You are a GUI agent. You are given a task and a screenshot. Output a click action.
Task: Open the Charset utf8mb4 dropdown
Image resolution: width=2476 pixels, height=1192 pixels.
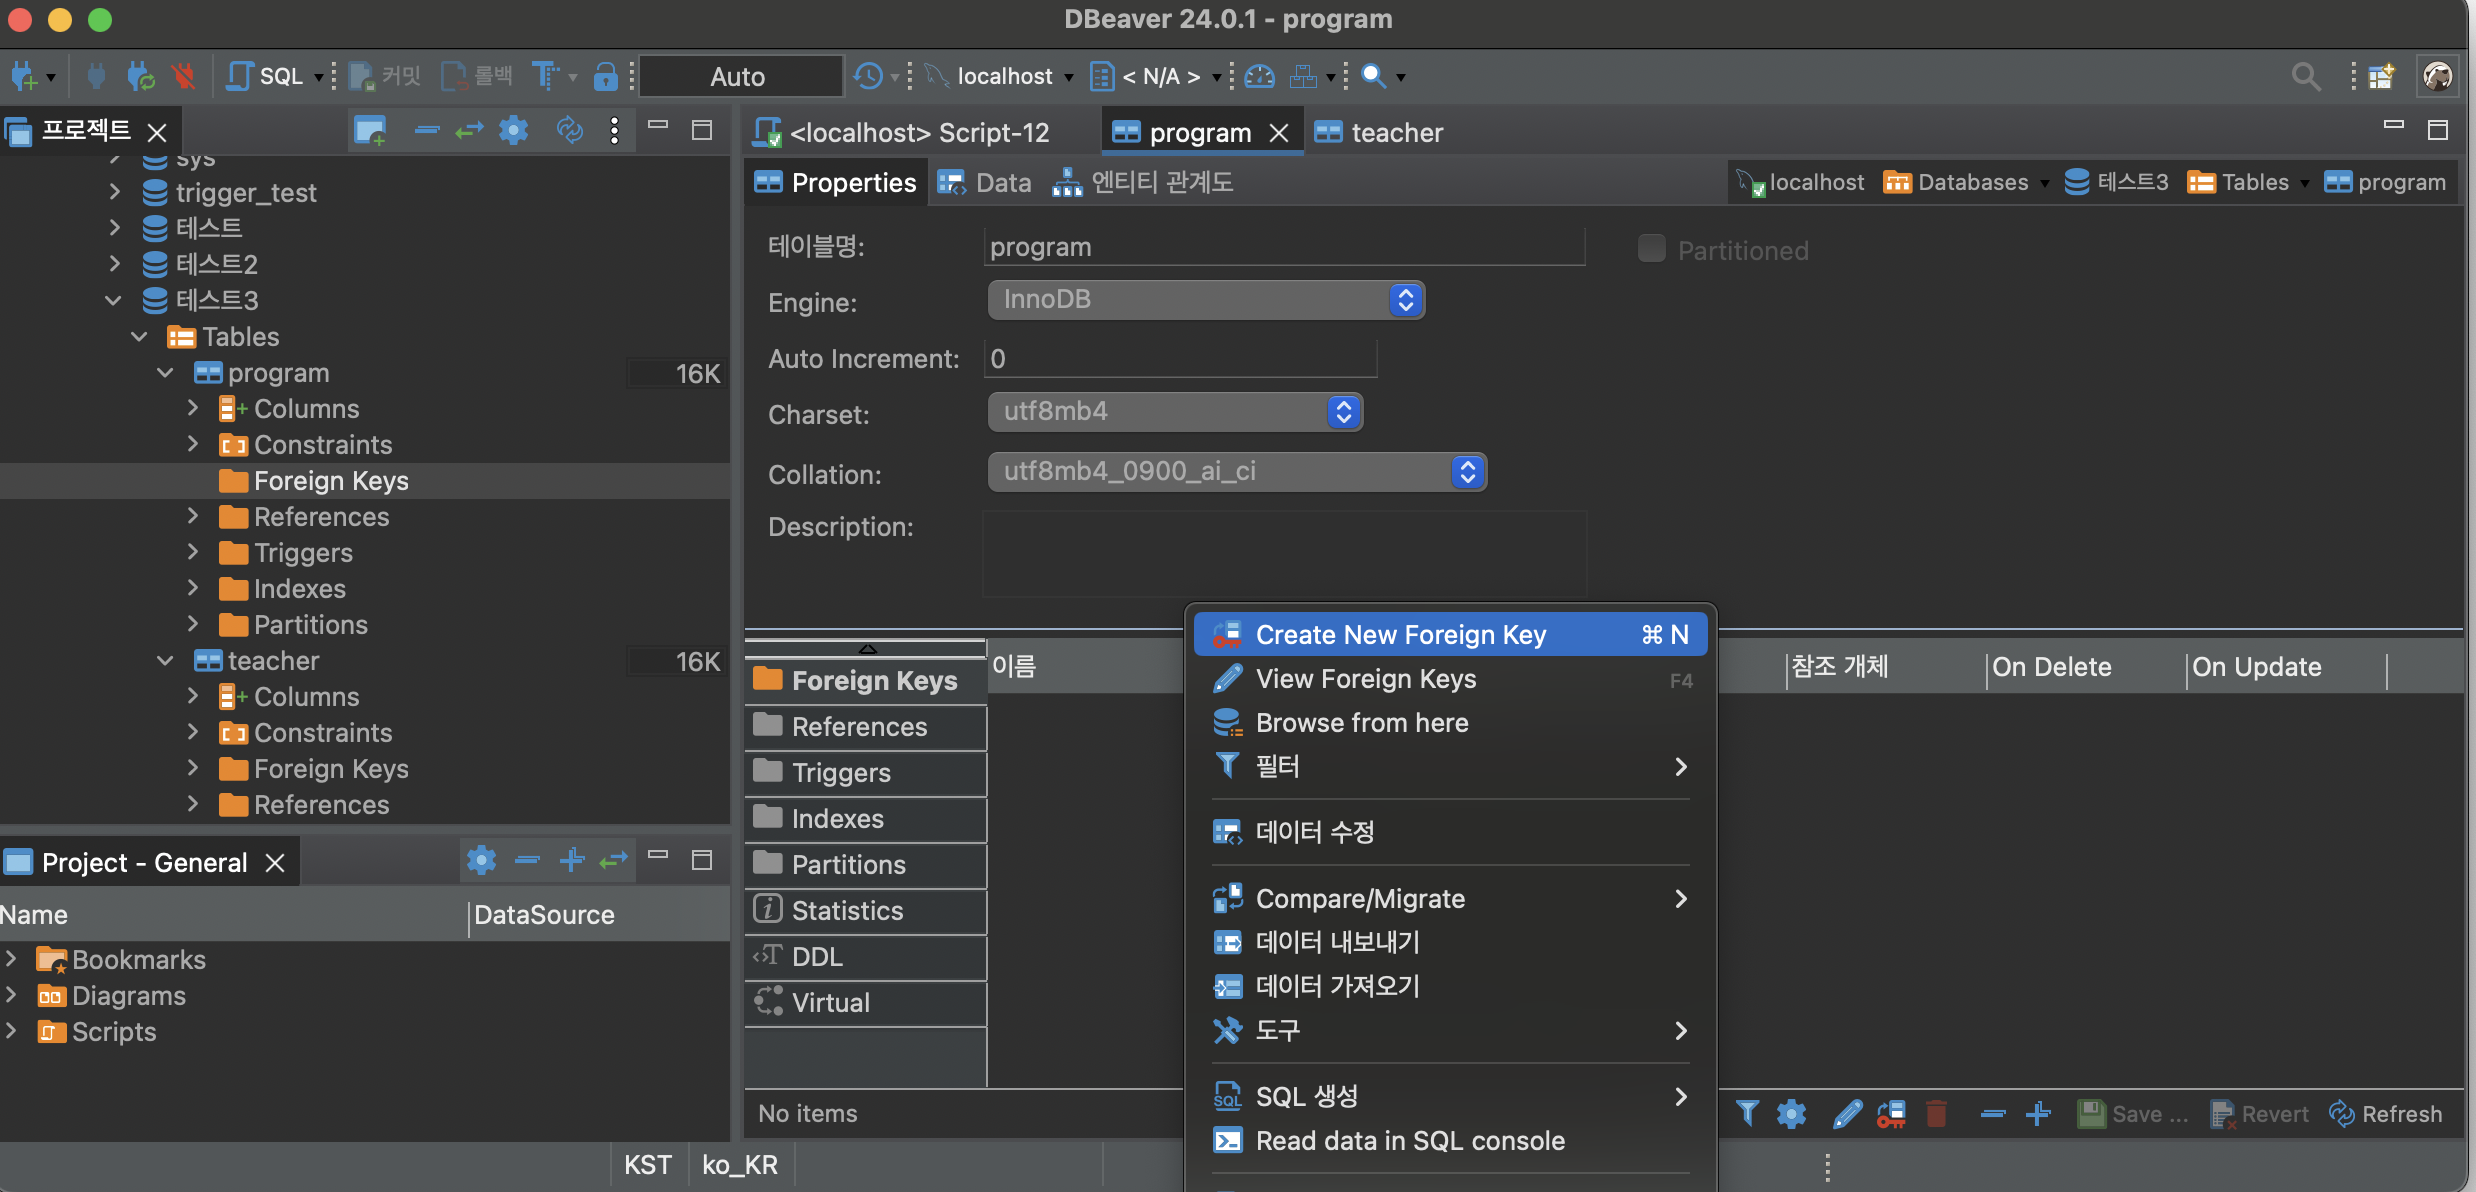(x=1175, y=412)
